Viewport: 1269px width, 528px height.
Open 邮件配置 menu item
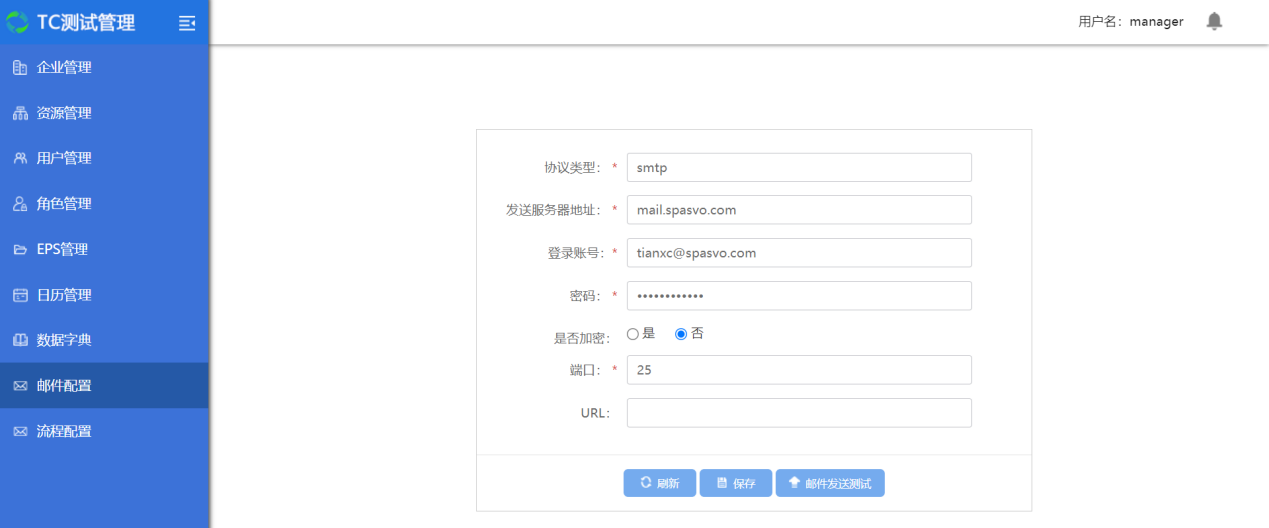(64, 386)
